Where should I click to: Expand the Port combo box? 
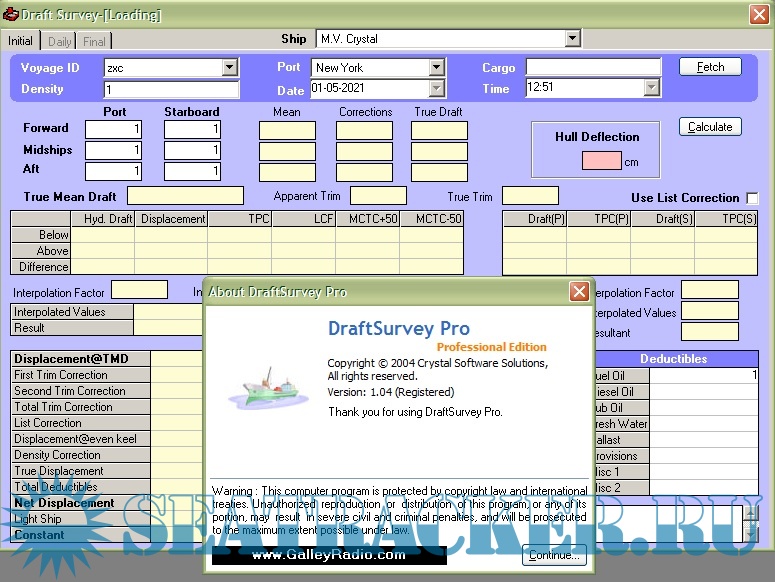[436, 68]
